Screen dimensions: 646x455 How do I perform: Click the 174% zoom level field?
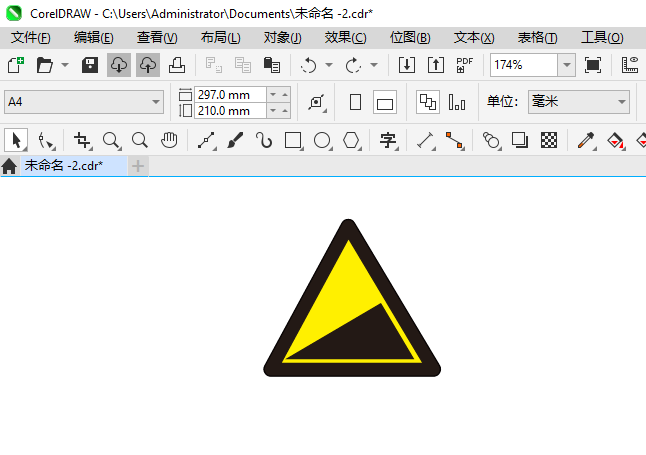pyautogui.click(x=524, y=65)
